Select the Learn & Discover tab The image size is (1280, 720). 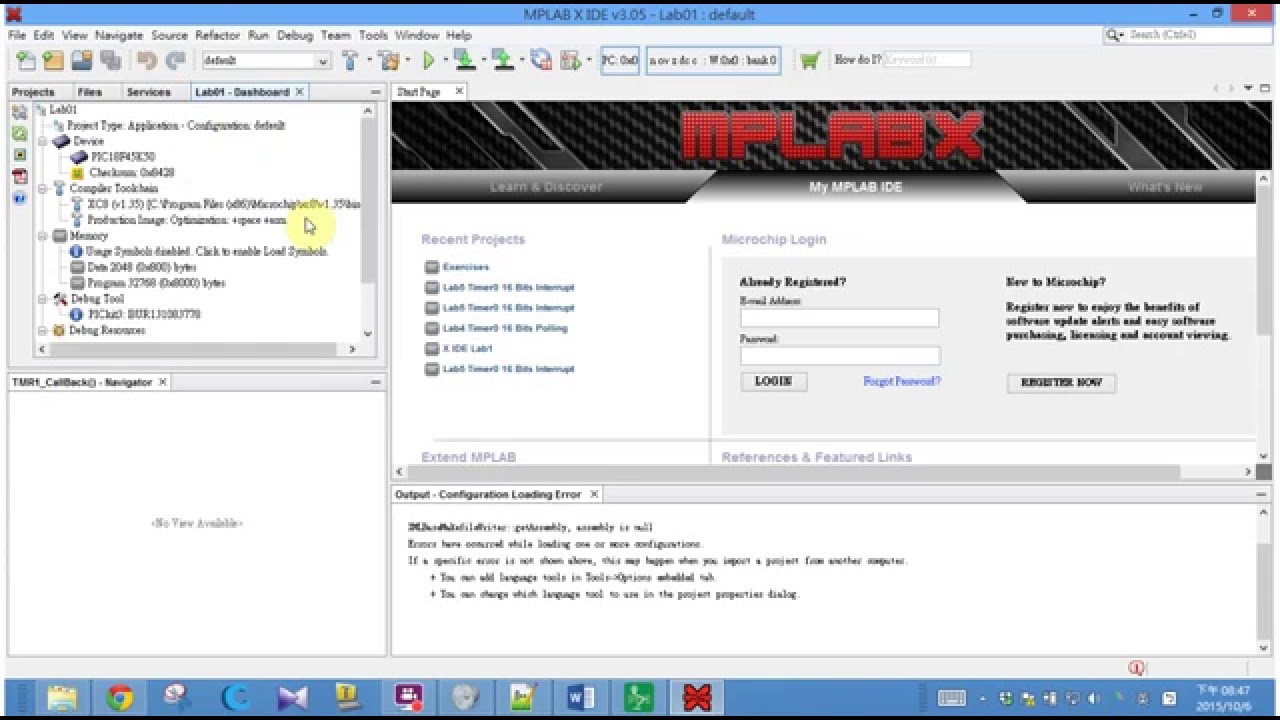click(x=546, y=187)
